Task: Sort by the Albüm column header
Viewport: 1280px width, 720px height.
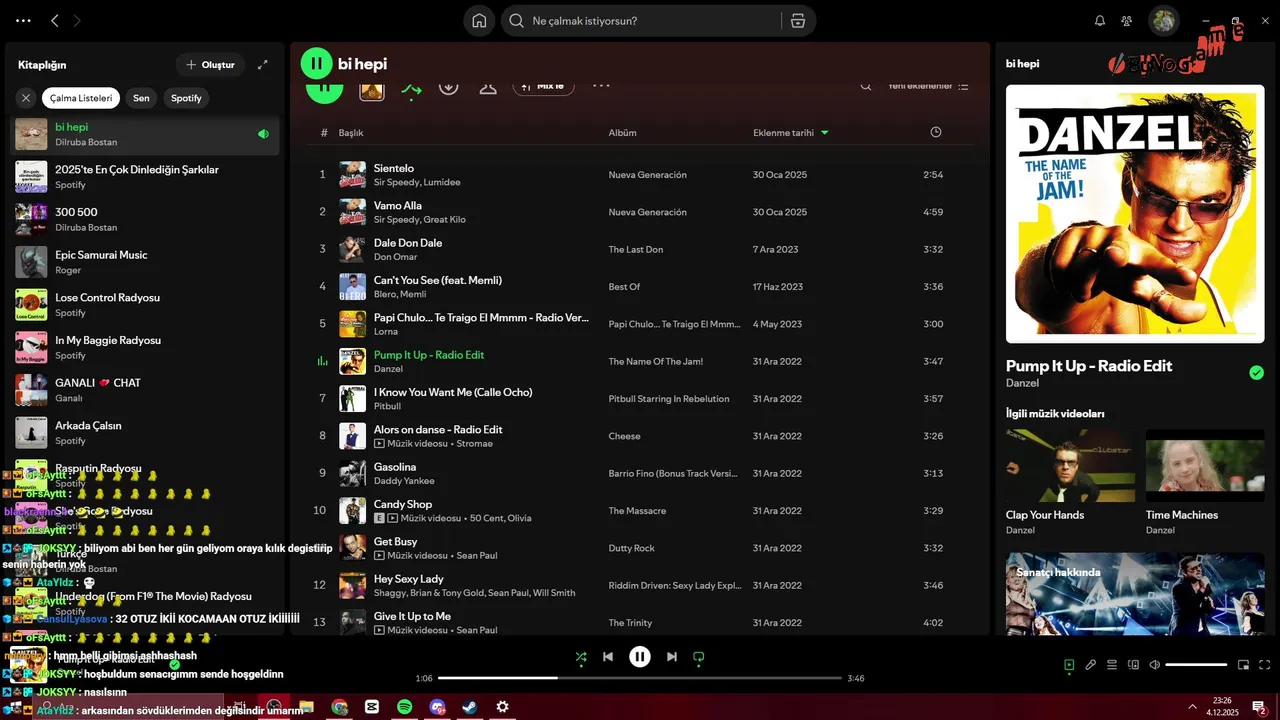Action: click(x=622, y=132)
